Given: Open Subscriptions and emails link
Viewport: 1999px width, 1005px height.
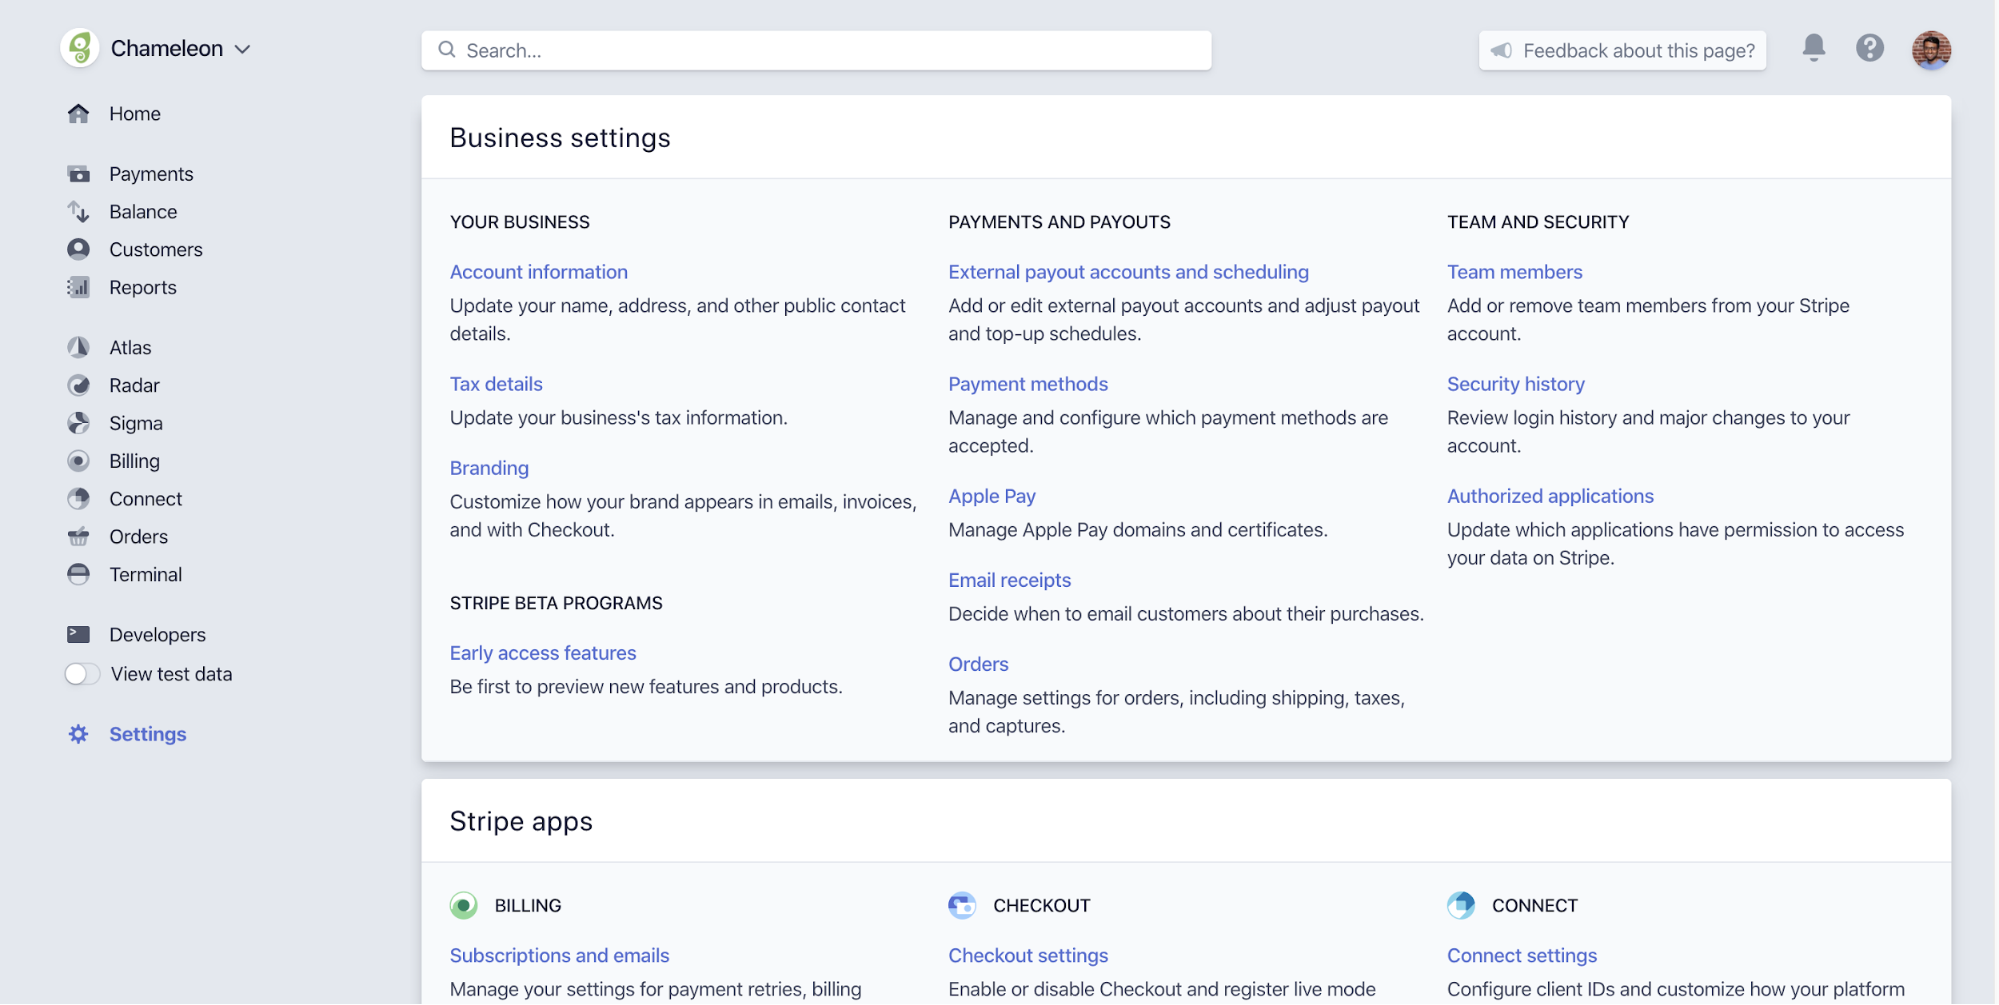Looking at the screenshot, I should [x=559, y=955].
